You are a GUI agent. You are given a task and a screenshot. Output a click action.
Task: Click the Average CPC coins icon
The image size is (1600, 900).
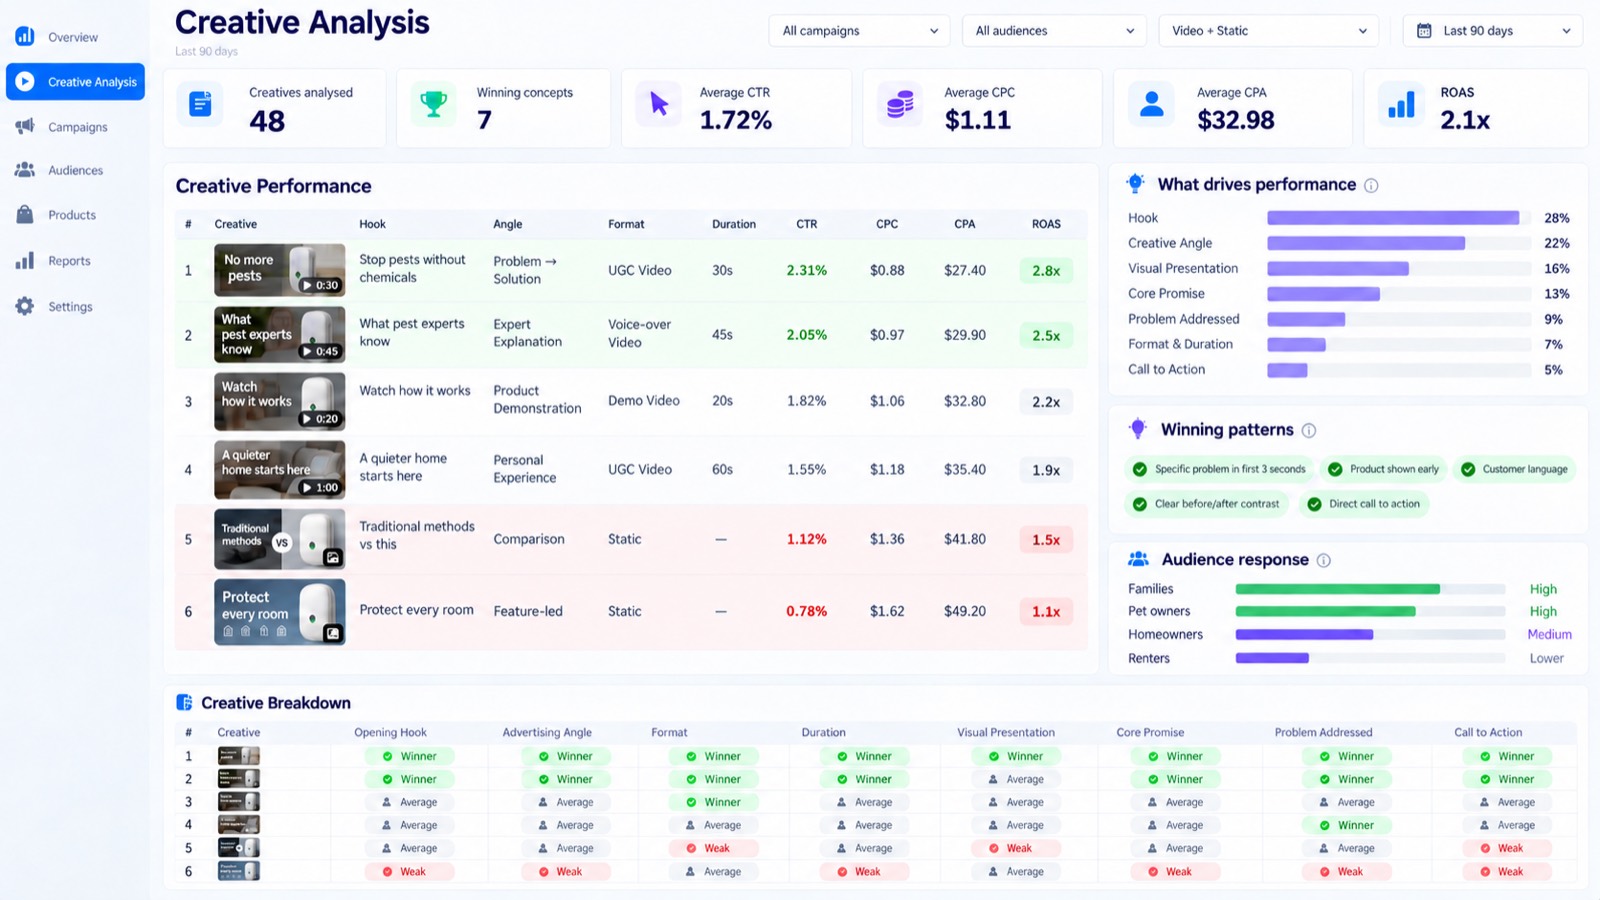[x=900, y=104]
